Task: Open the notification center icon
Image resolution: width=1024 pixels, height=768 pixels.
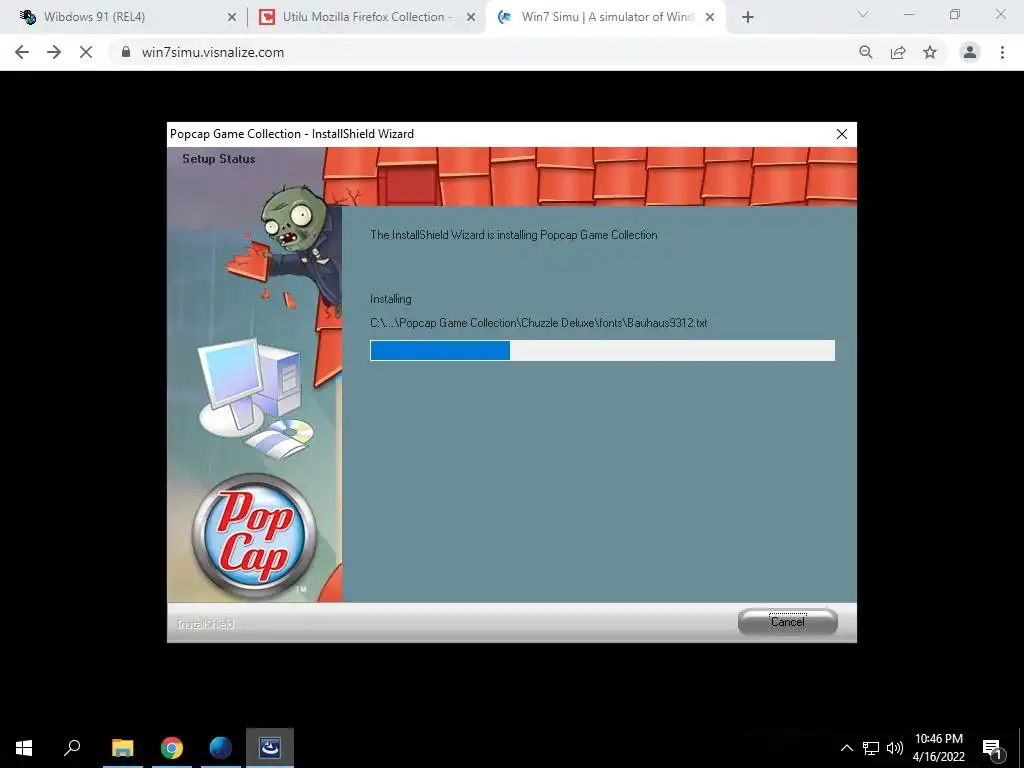Action: (993, 749)
